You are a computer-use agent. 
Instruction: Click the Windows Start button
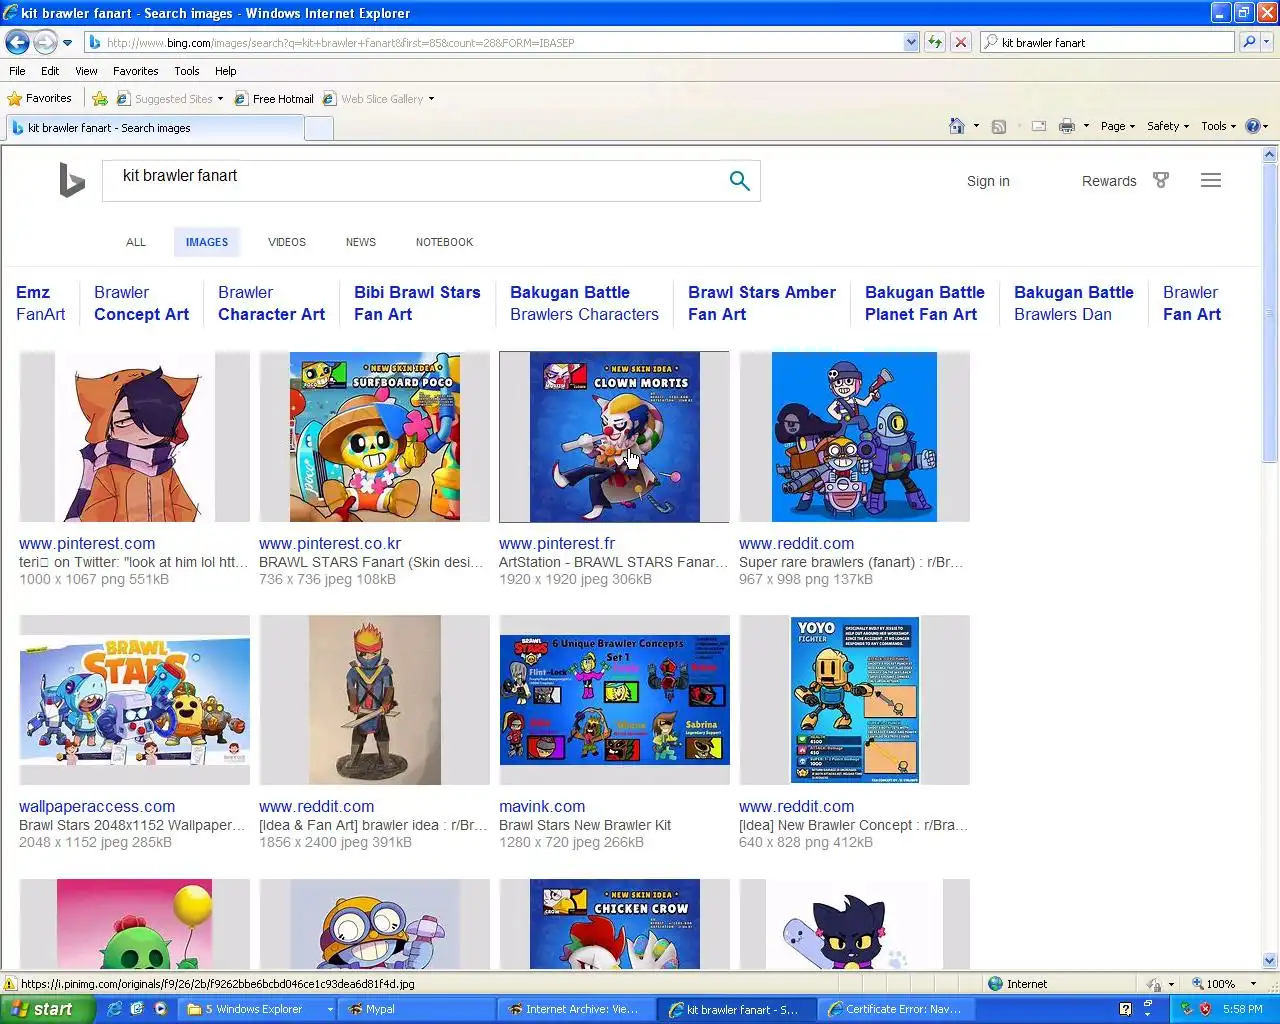[x=48, y=1009]
